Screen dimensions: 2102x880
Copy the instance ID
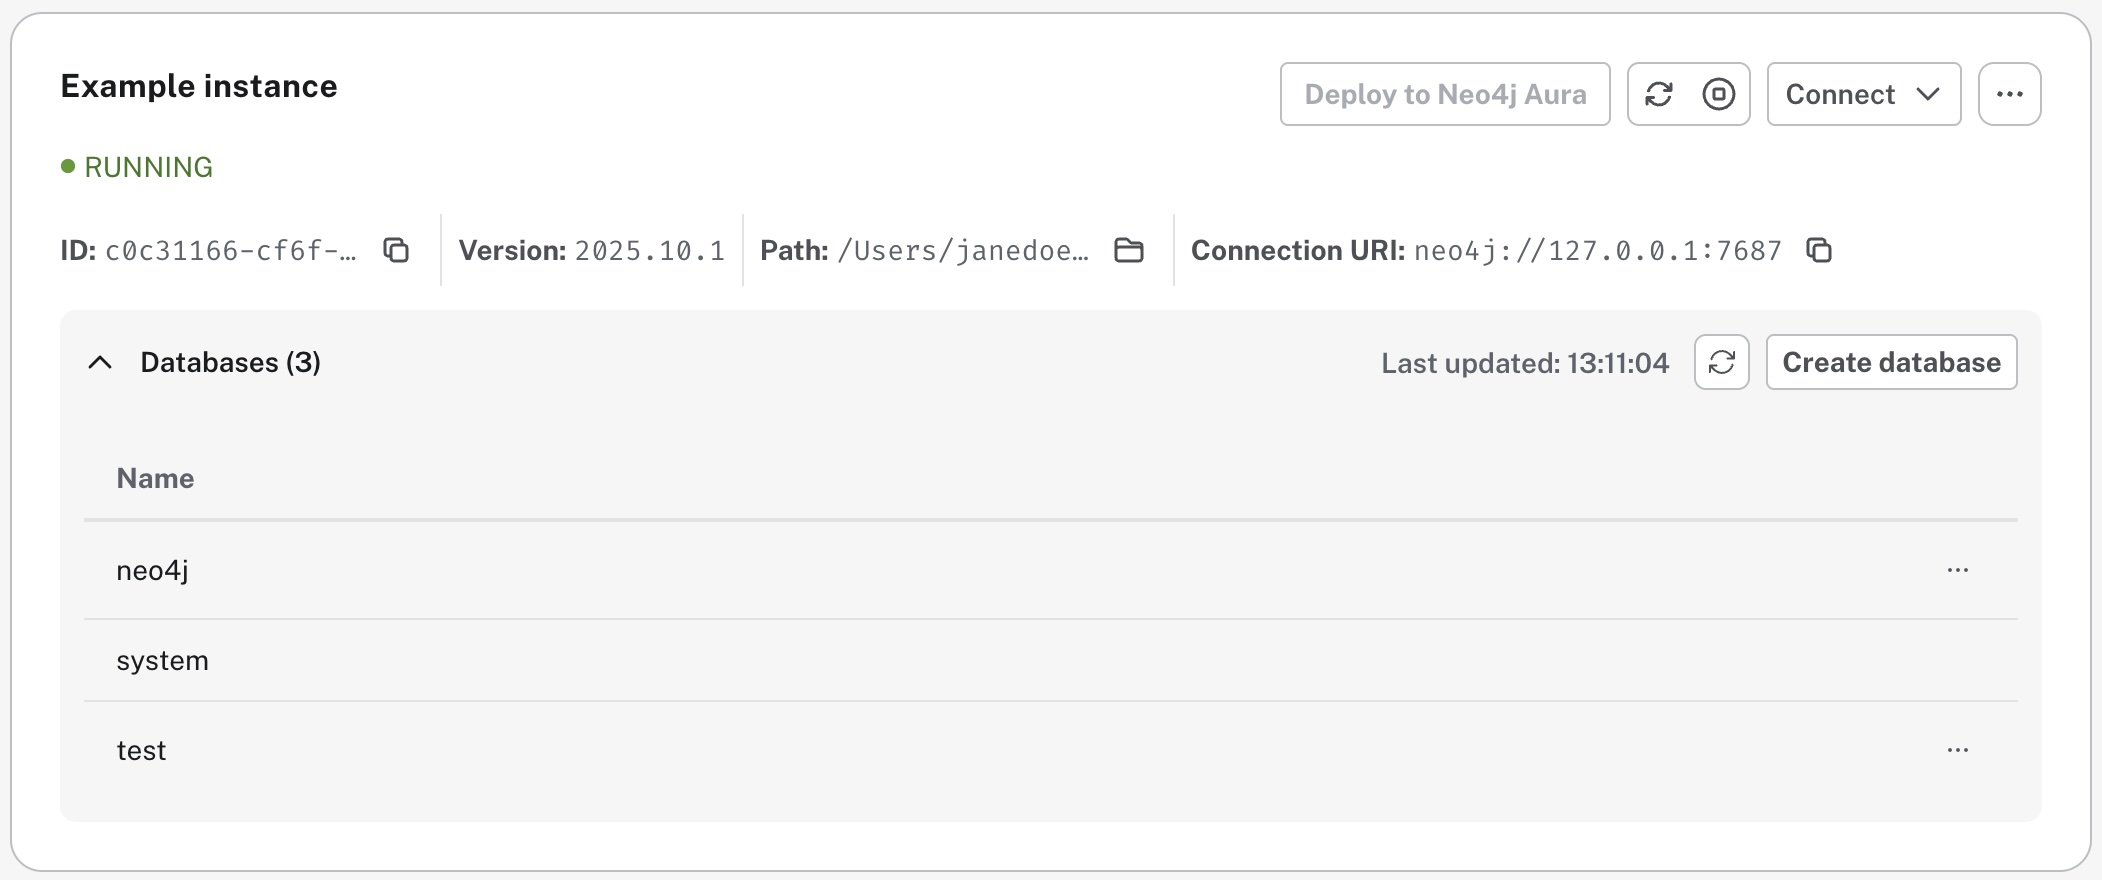tap(396, 250)
